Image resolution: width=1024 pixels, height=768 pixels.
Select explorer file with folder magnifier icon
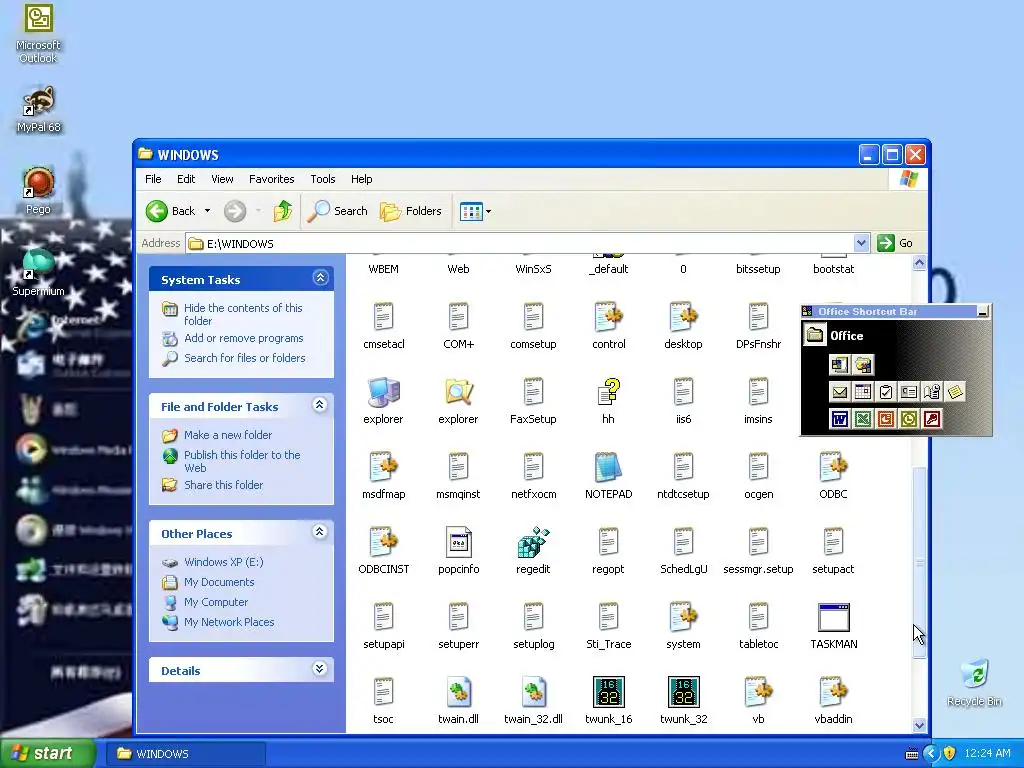[x=458, y=392]
